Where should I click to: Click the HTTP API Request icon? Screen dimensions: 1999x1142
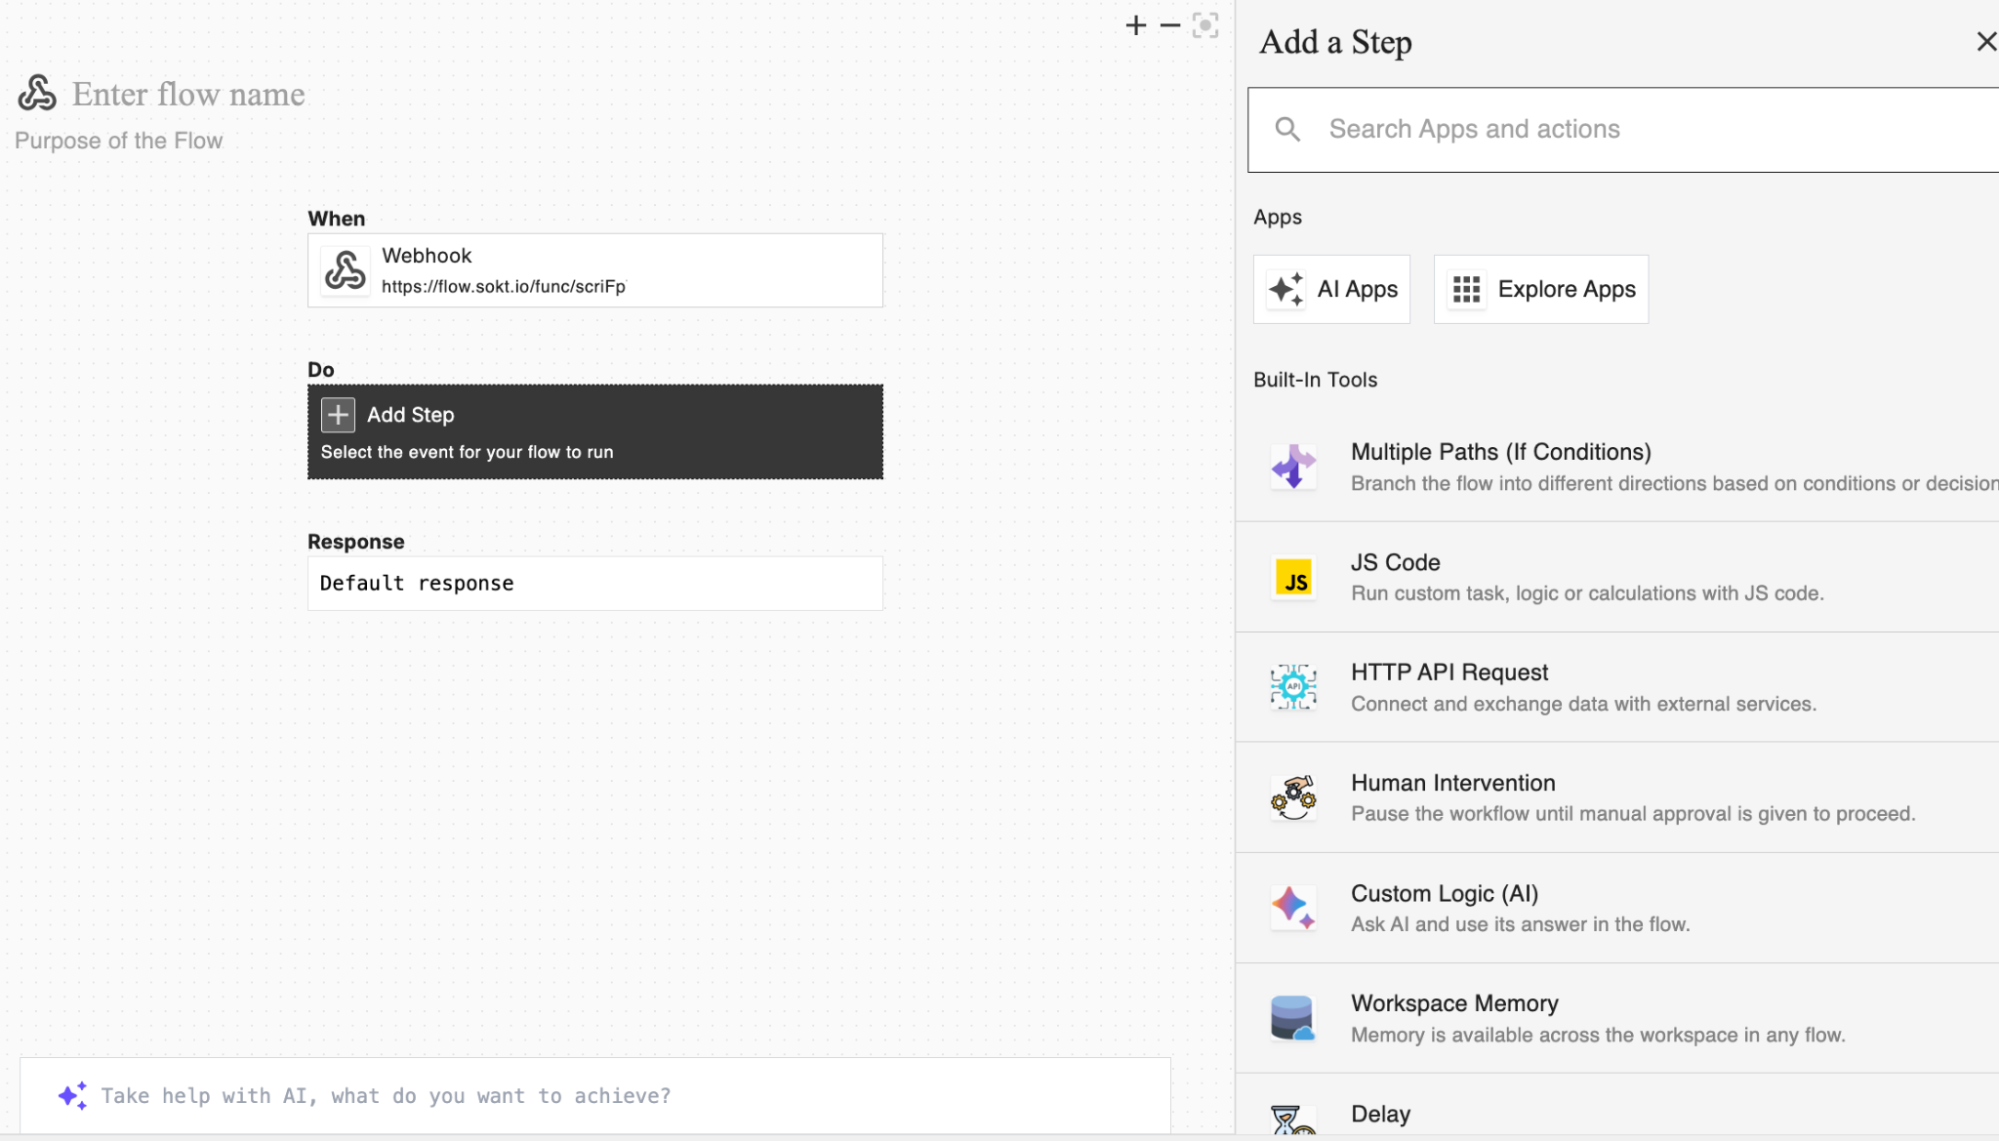(1293, 687)
